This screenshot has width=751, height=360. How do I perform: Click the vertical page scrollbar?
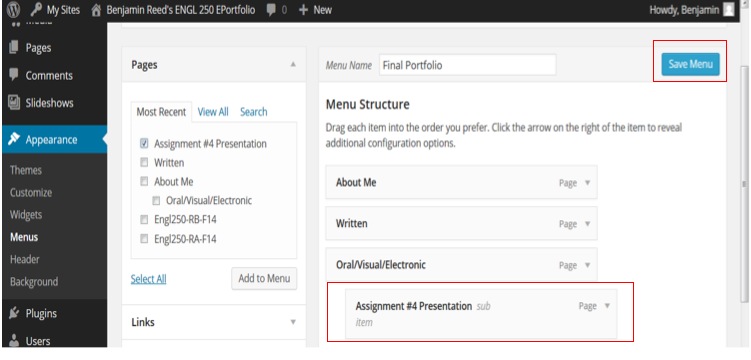point(744,184)
